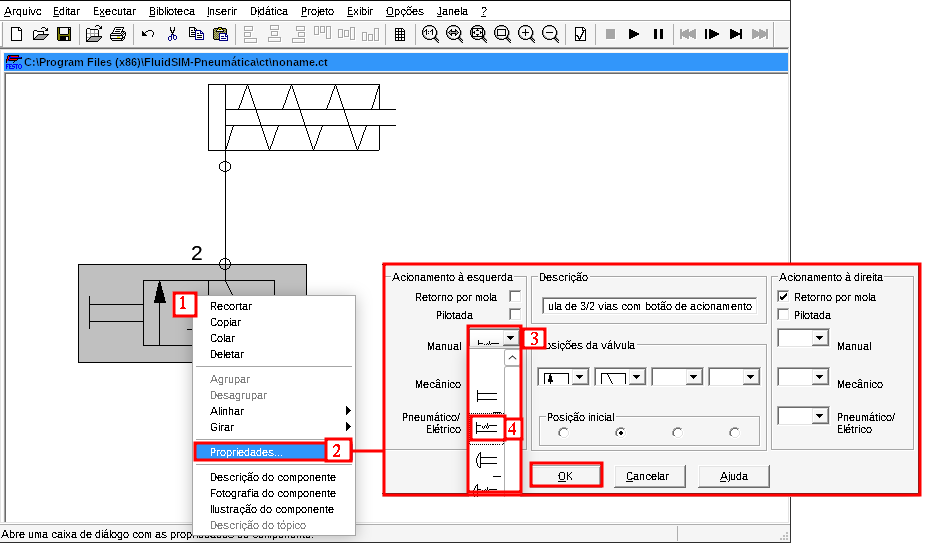Copy selection toolbar icon
The height and width of the screenshot is (546, 925).
coord(196,34)
